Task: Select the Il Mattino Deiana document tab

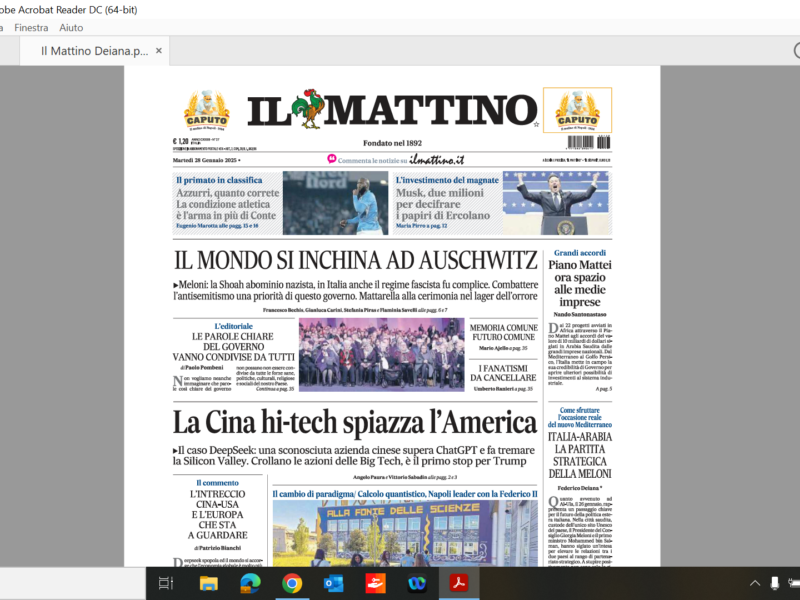Action: (94, 51)
